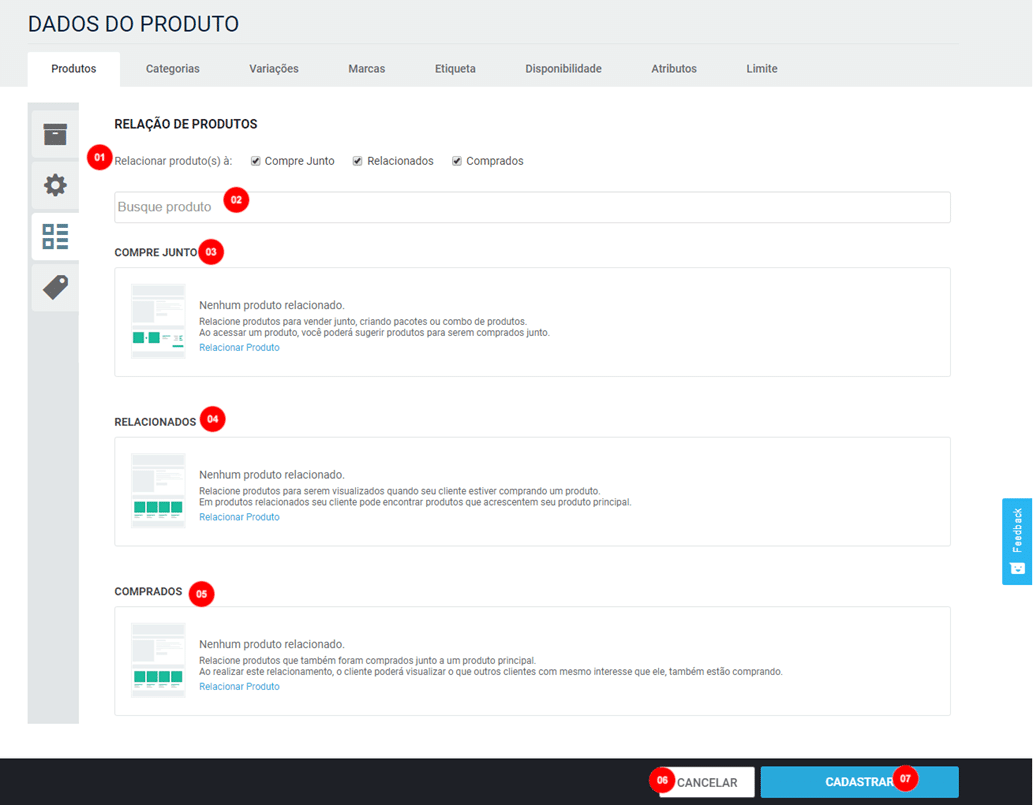Select the product relation list sidebar icon
Viewport: 1033px width, 805px height.
click(55, 236)
